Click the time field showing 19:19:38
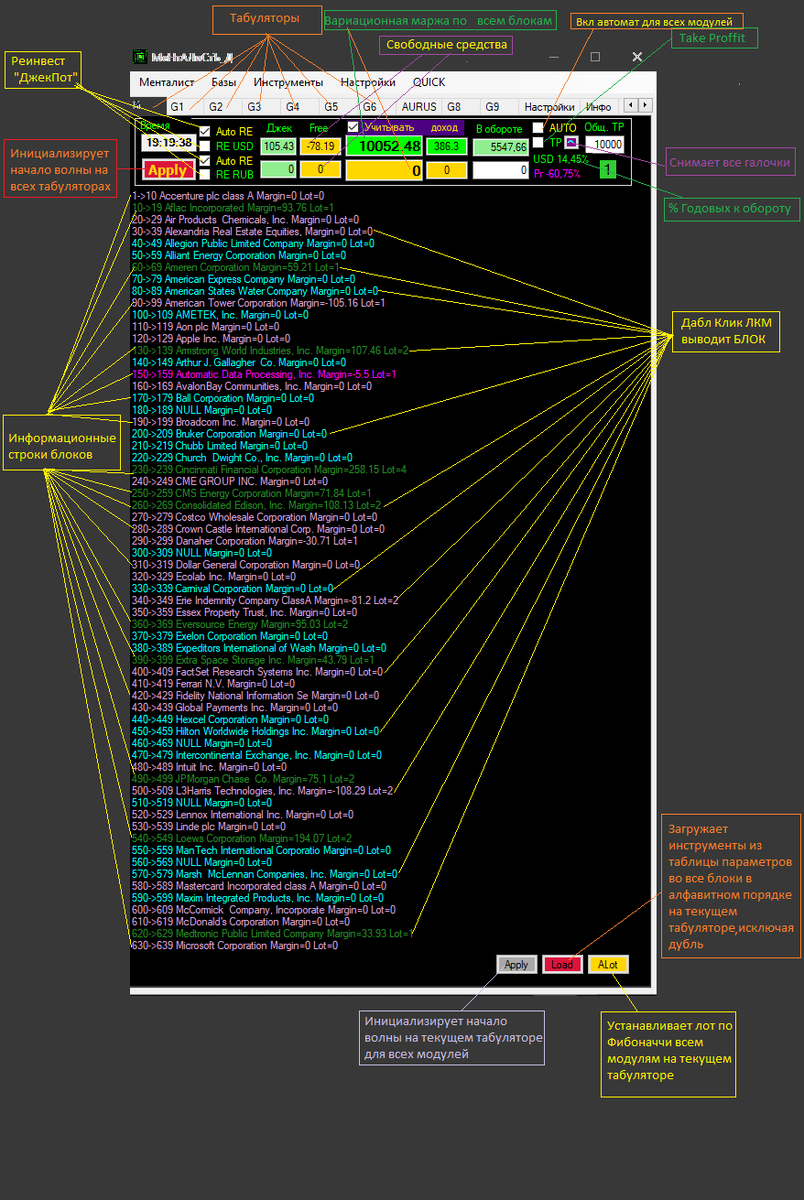This screenshot has height=1200, width=804. click(x=167, y=143)
